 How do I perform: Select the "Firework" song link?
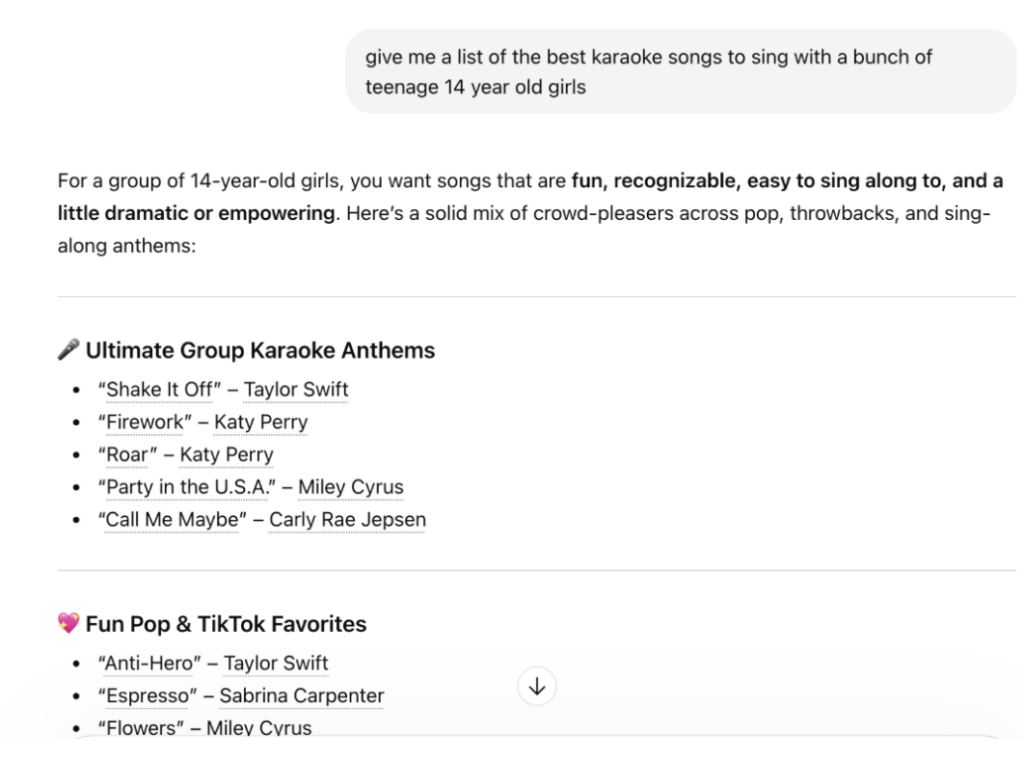coord(144,422)
